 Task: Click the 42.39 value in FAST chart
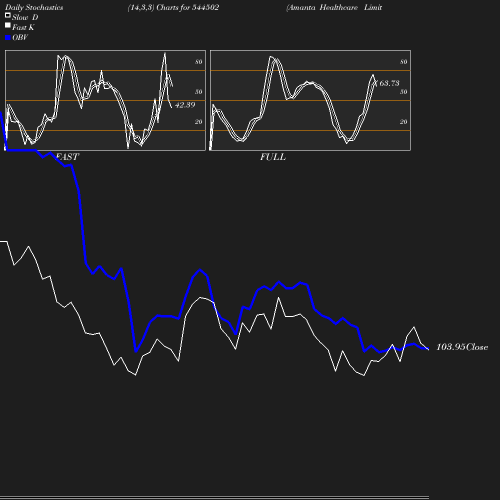(x=185, y=105)
